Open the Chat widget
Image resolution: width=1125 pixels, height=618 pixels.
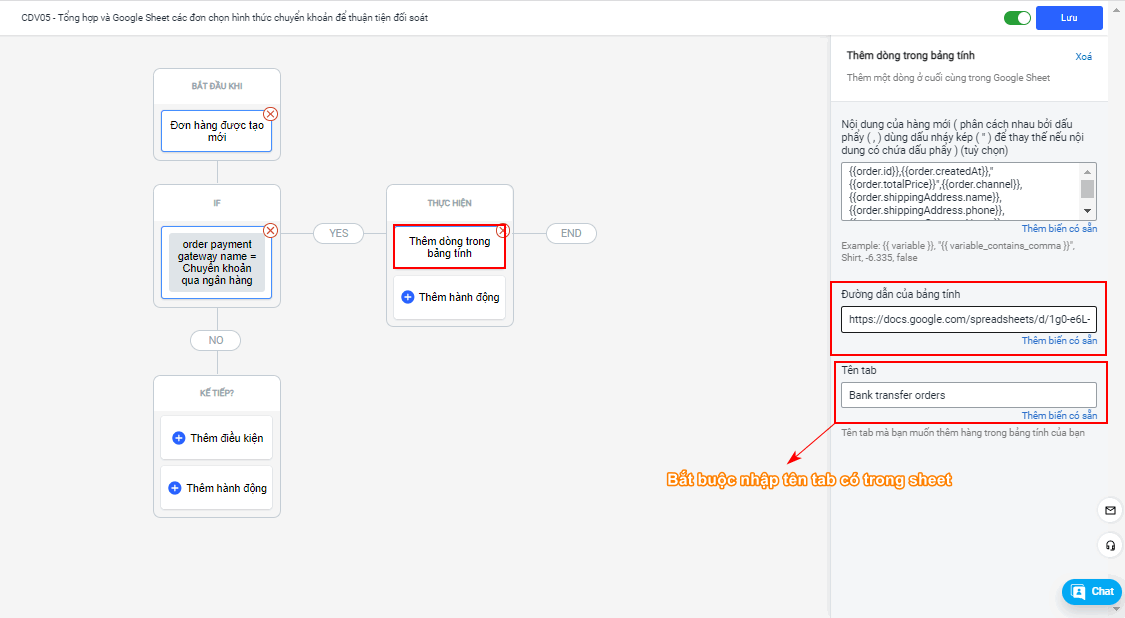pyautogui.click(x=1092, y=592)
